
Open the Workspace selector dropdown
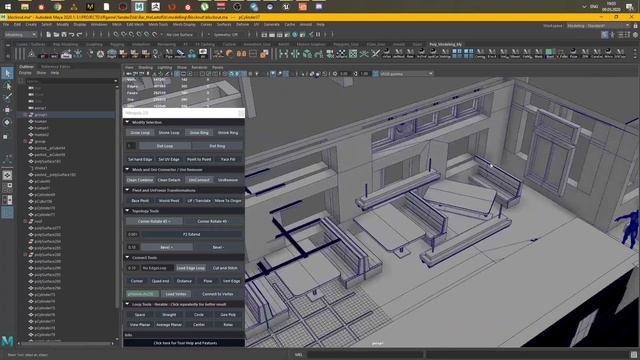(x=598, y=26)
